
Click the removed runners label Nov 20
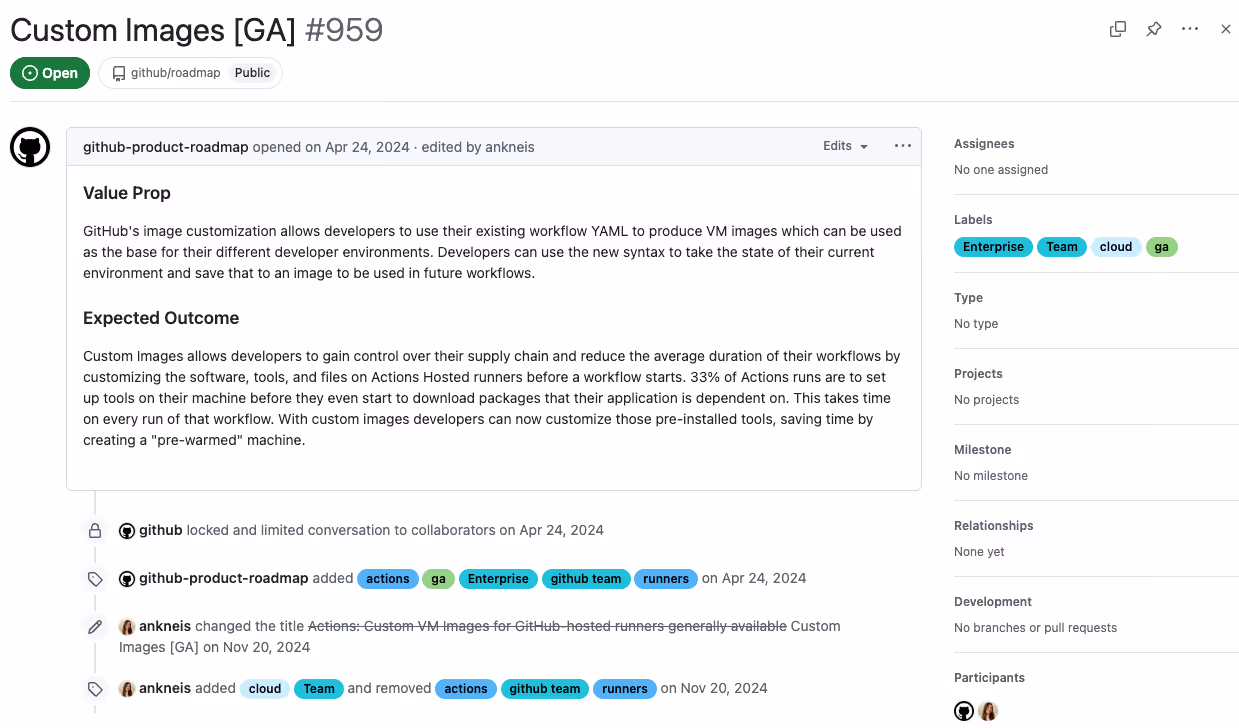[625, 688]
